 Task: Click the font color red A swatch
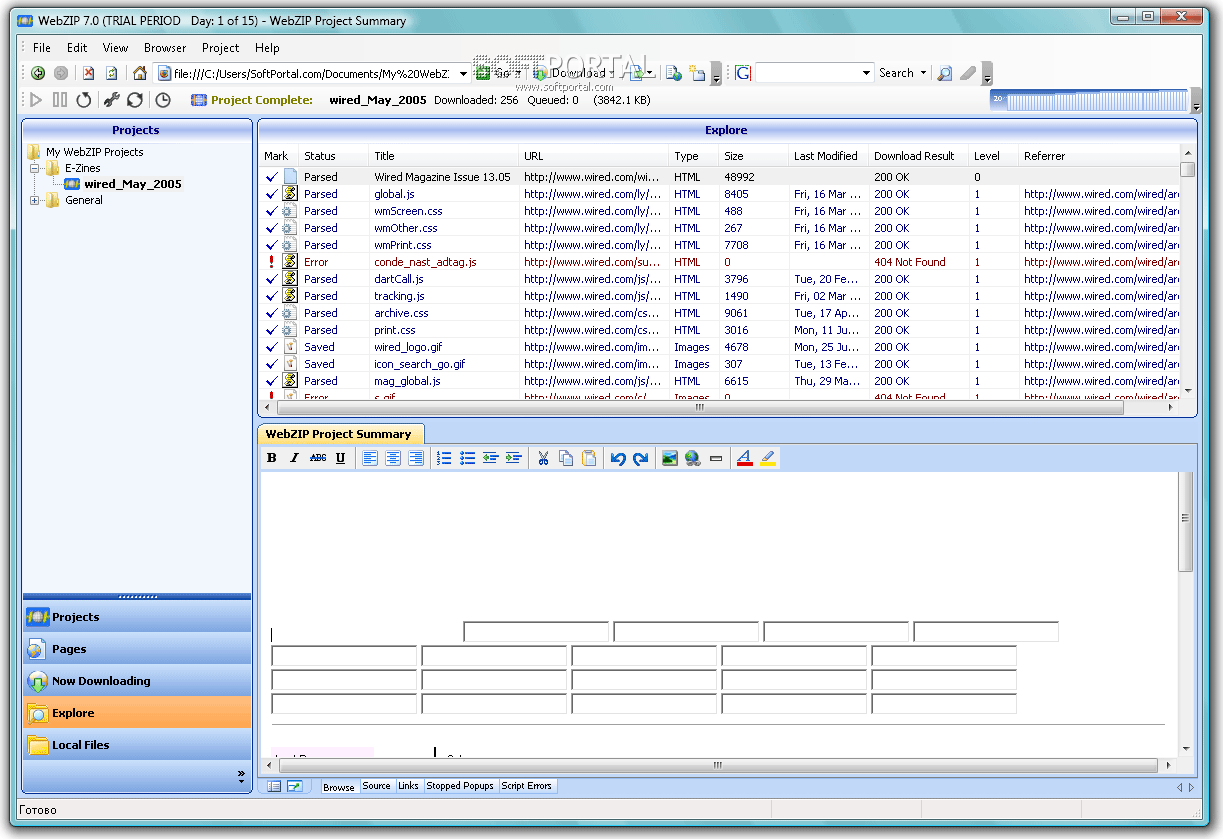tap(744, 458)
